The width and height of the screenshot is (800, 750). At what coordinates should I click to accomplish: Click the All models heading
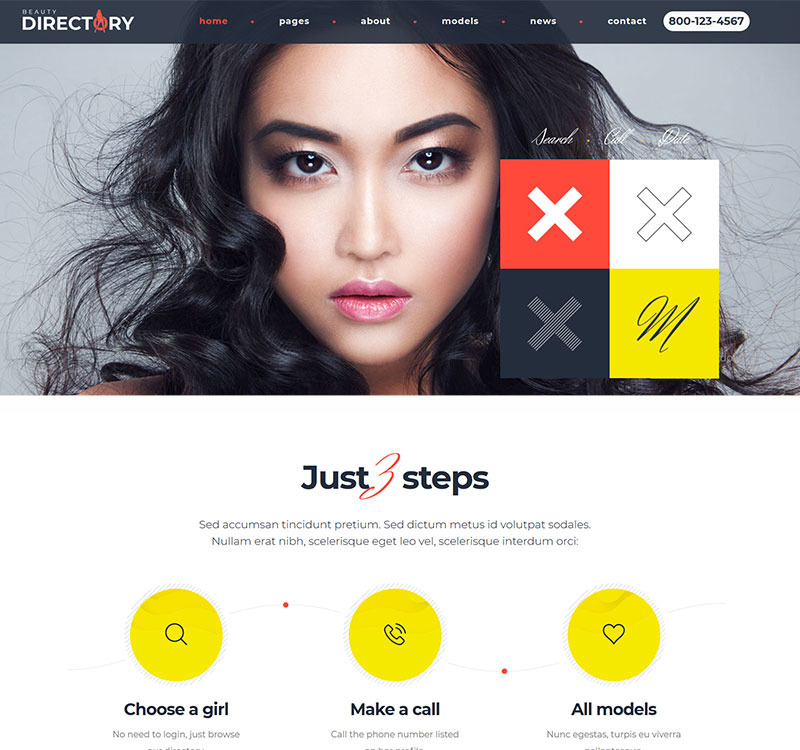click(x=614, y=709)
